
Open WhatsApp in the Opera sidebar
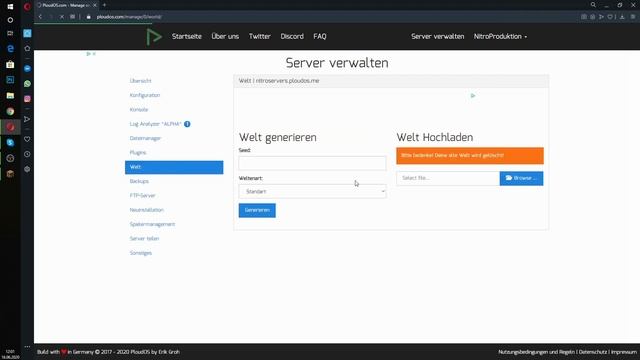click(27, 84)
